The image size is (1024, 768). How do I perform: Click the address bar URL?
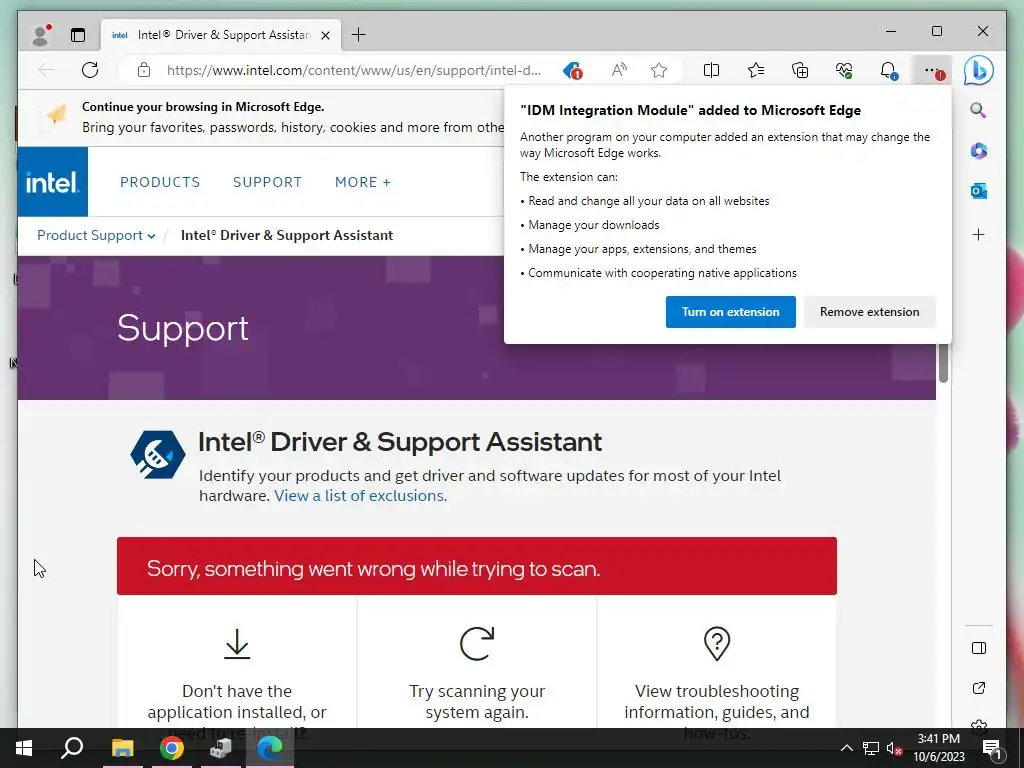click(x=353, y=70)
